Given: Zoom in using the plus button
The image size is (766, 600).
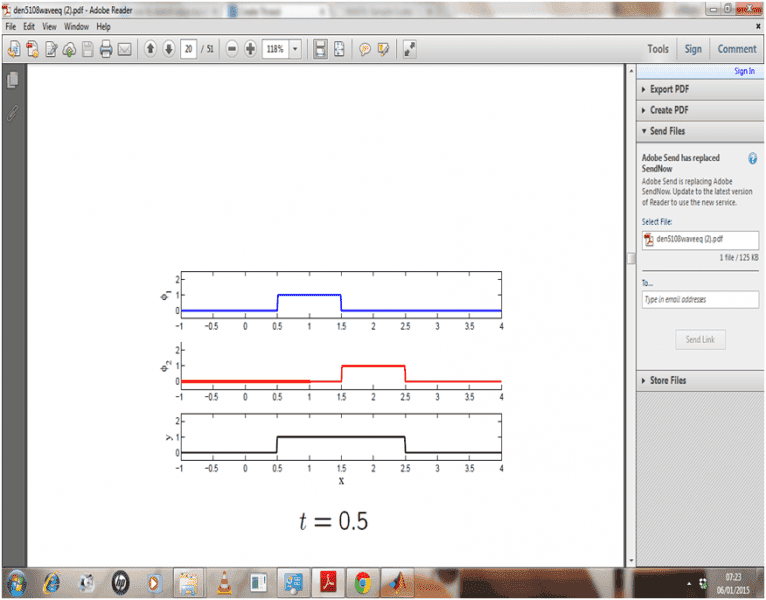Looking at the screenshot, I should point(250,49).
